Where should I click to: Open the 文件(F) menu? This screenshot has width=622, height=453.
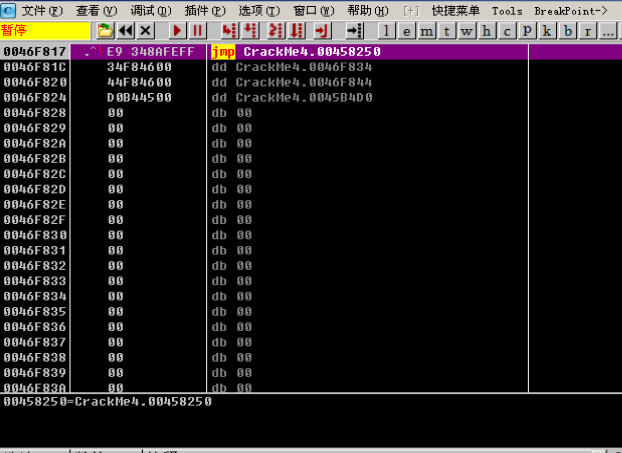(x=41, y=10)
